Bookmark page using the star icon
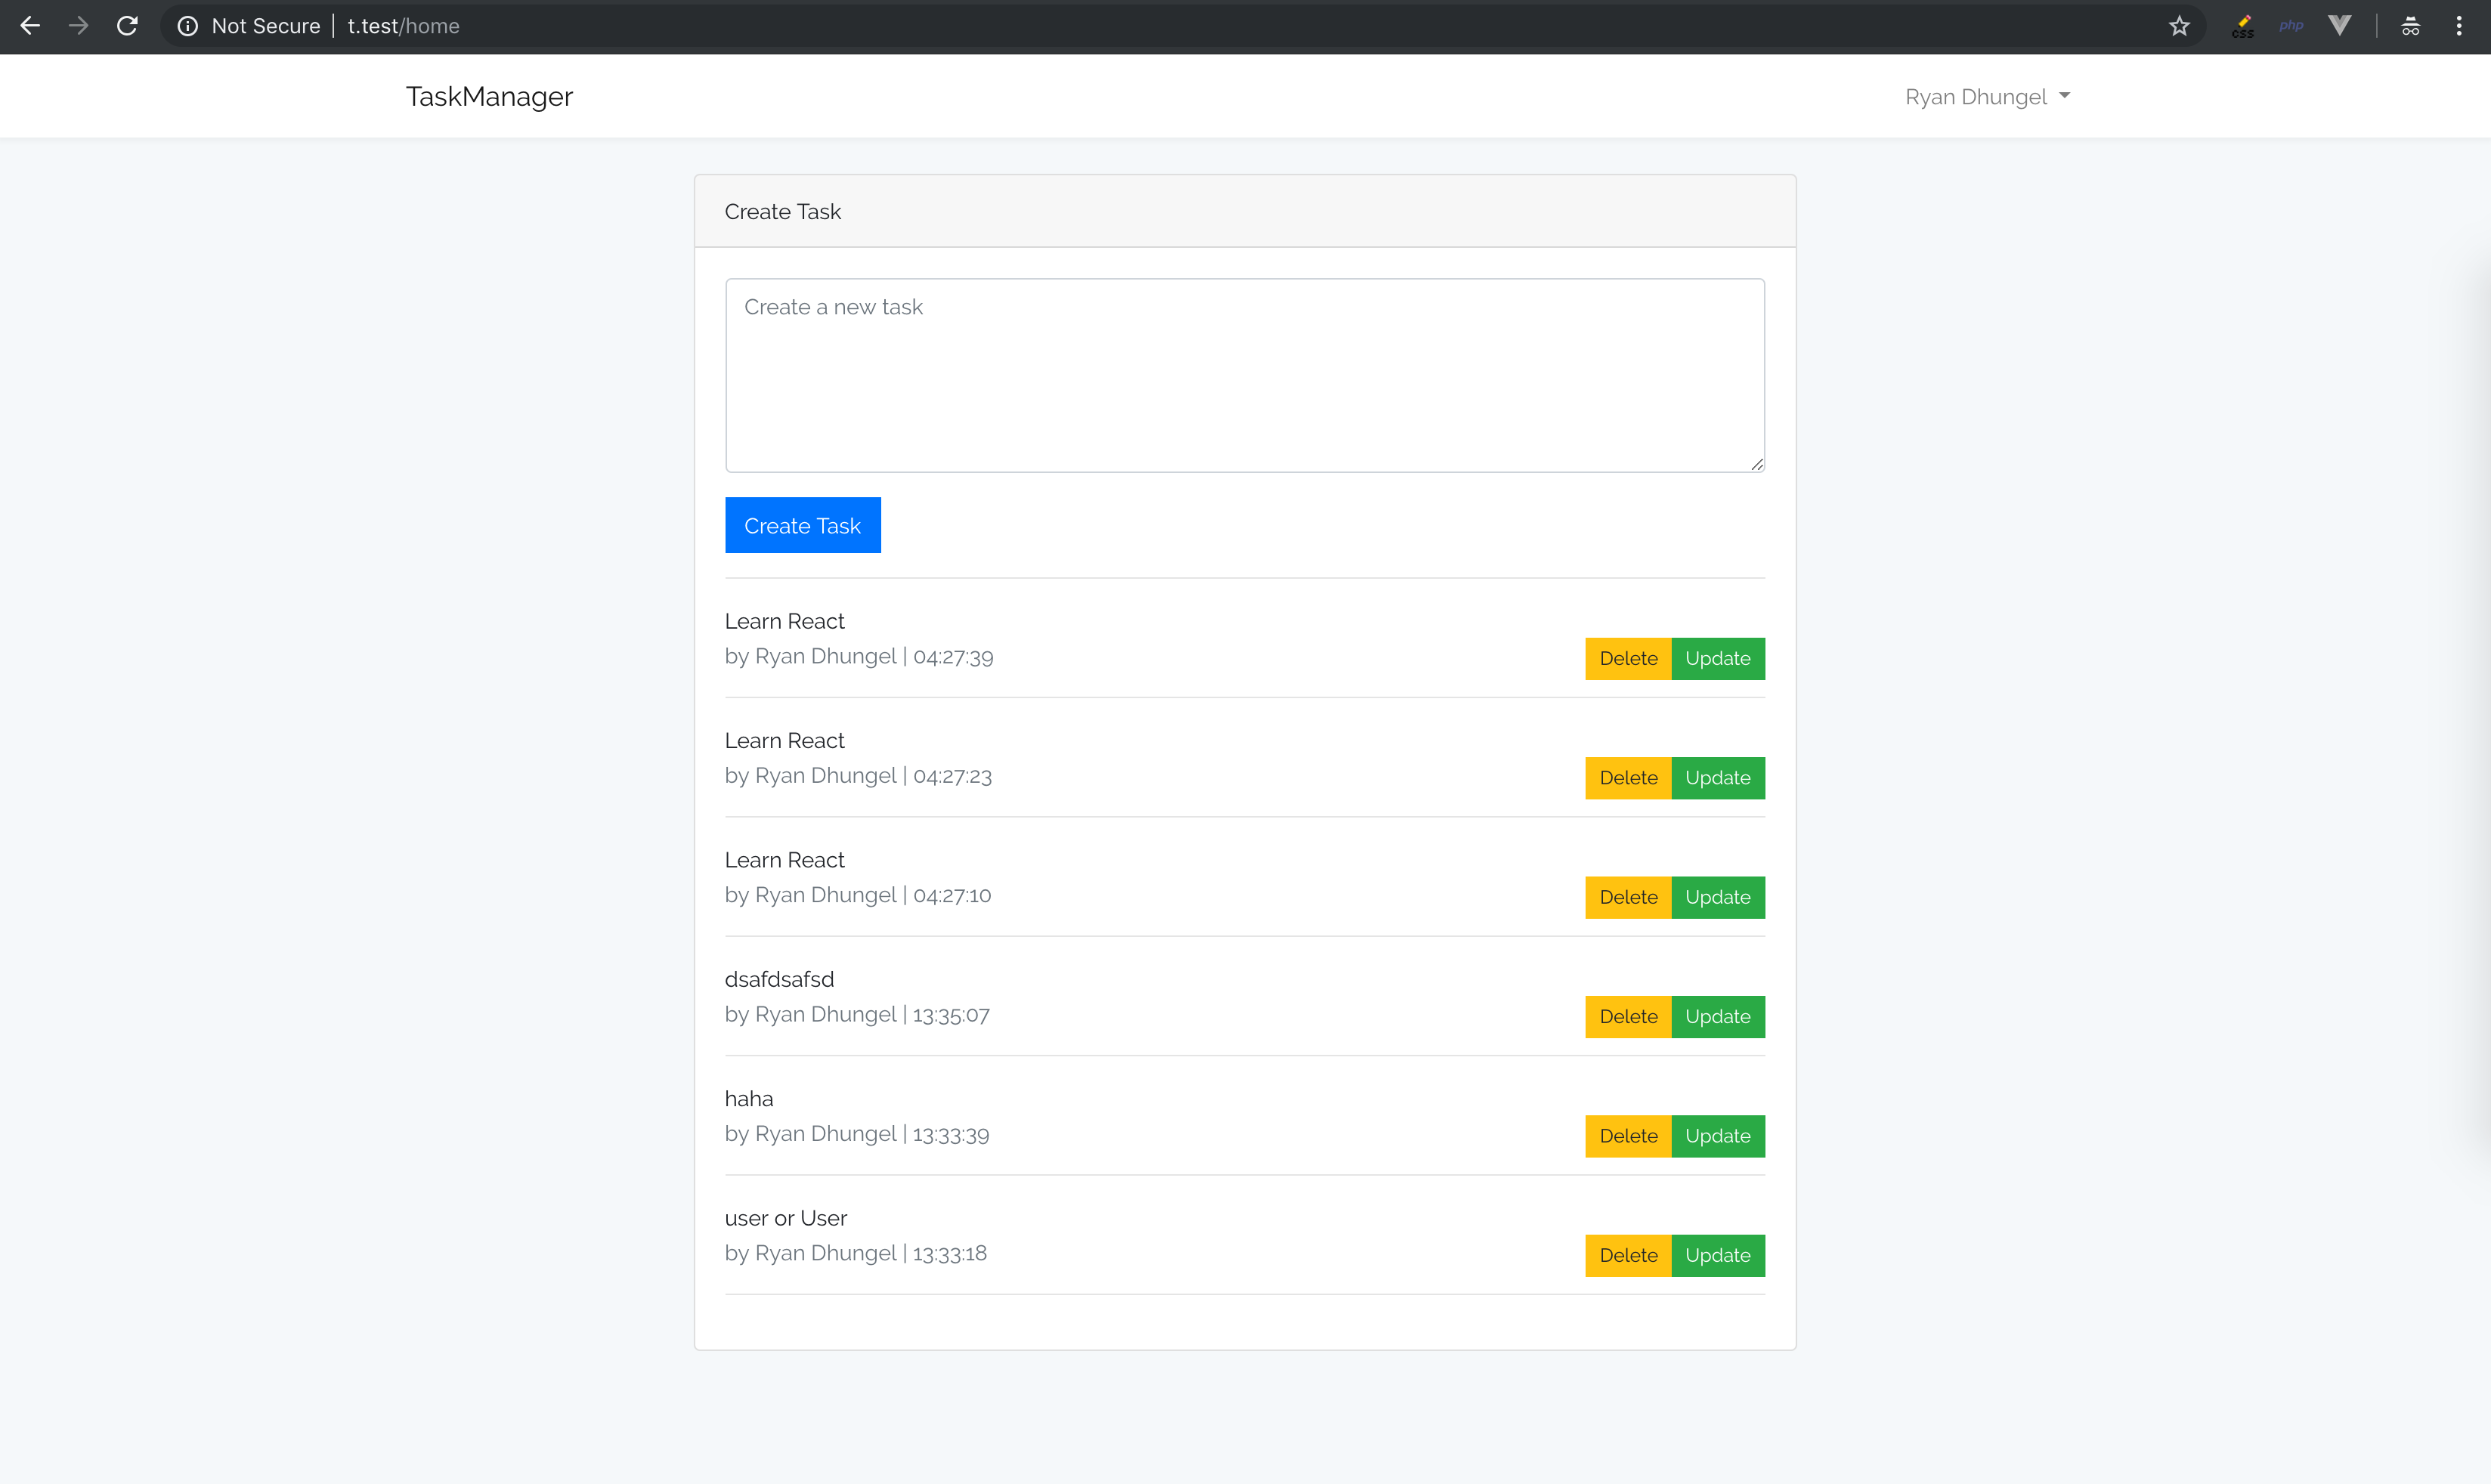 pos(2179,26)
